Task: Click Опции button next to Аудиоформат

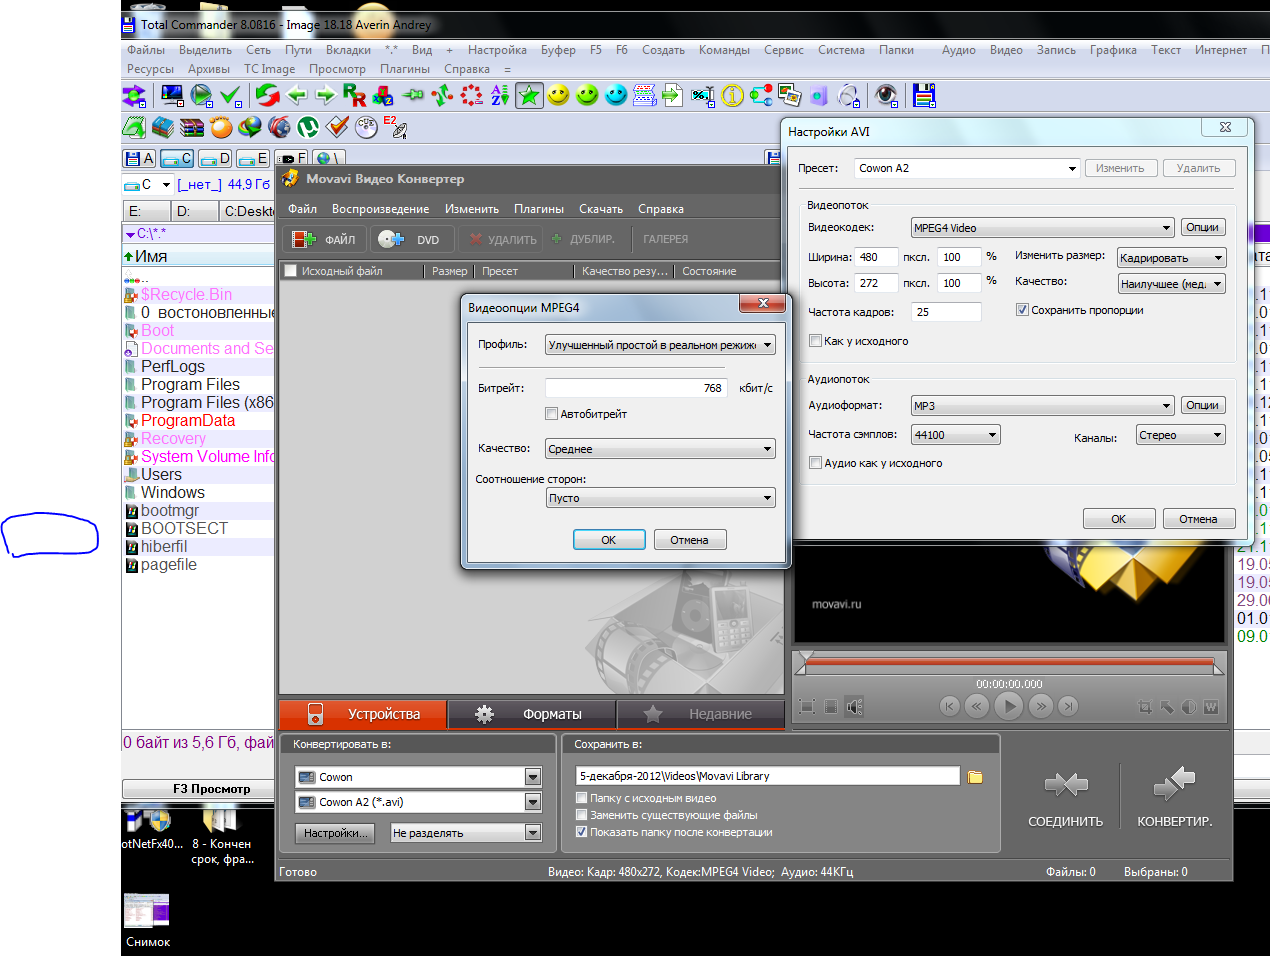Action: [1202, 405]
